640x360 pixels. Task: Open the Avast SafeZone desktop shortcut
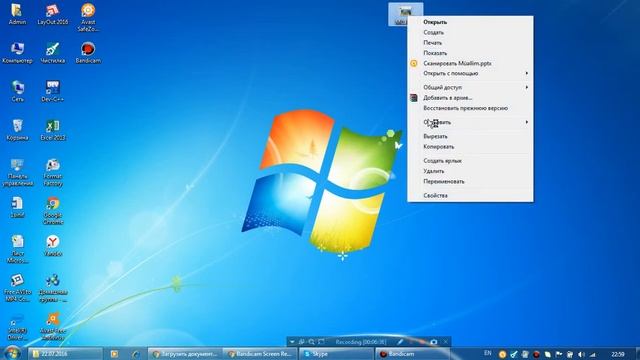coord(88,17)
